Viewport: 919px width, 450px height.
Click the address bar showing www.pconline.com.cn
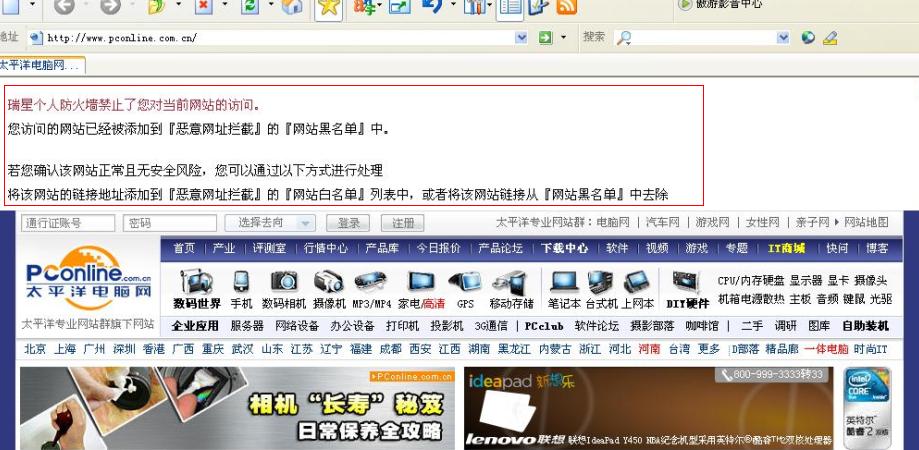(x=279, y=38)
